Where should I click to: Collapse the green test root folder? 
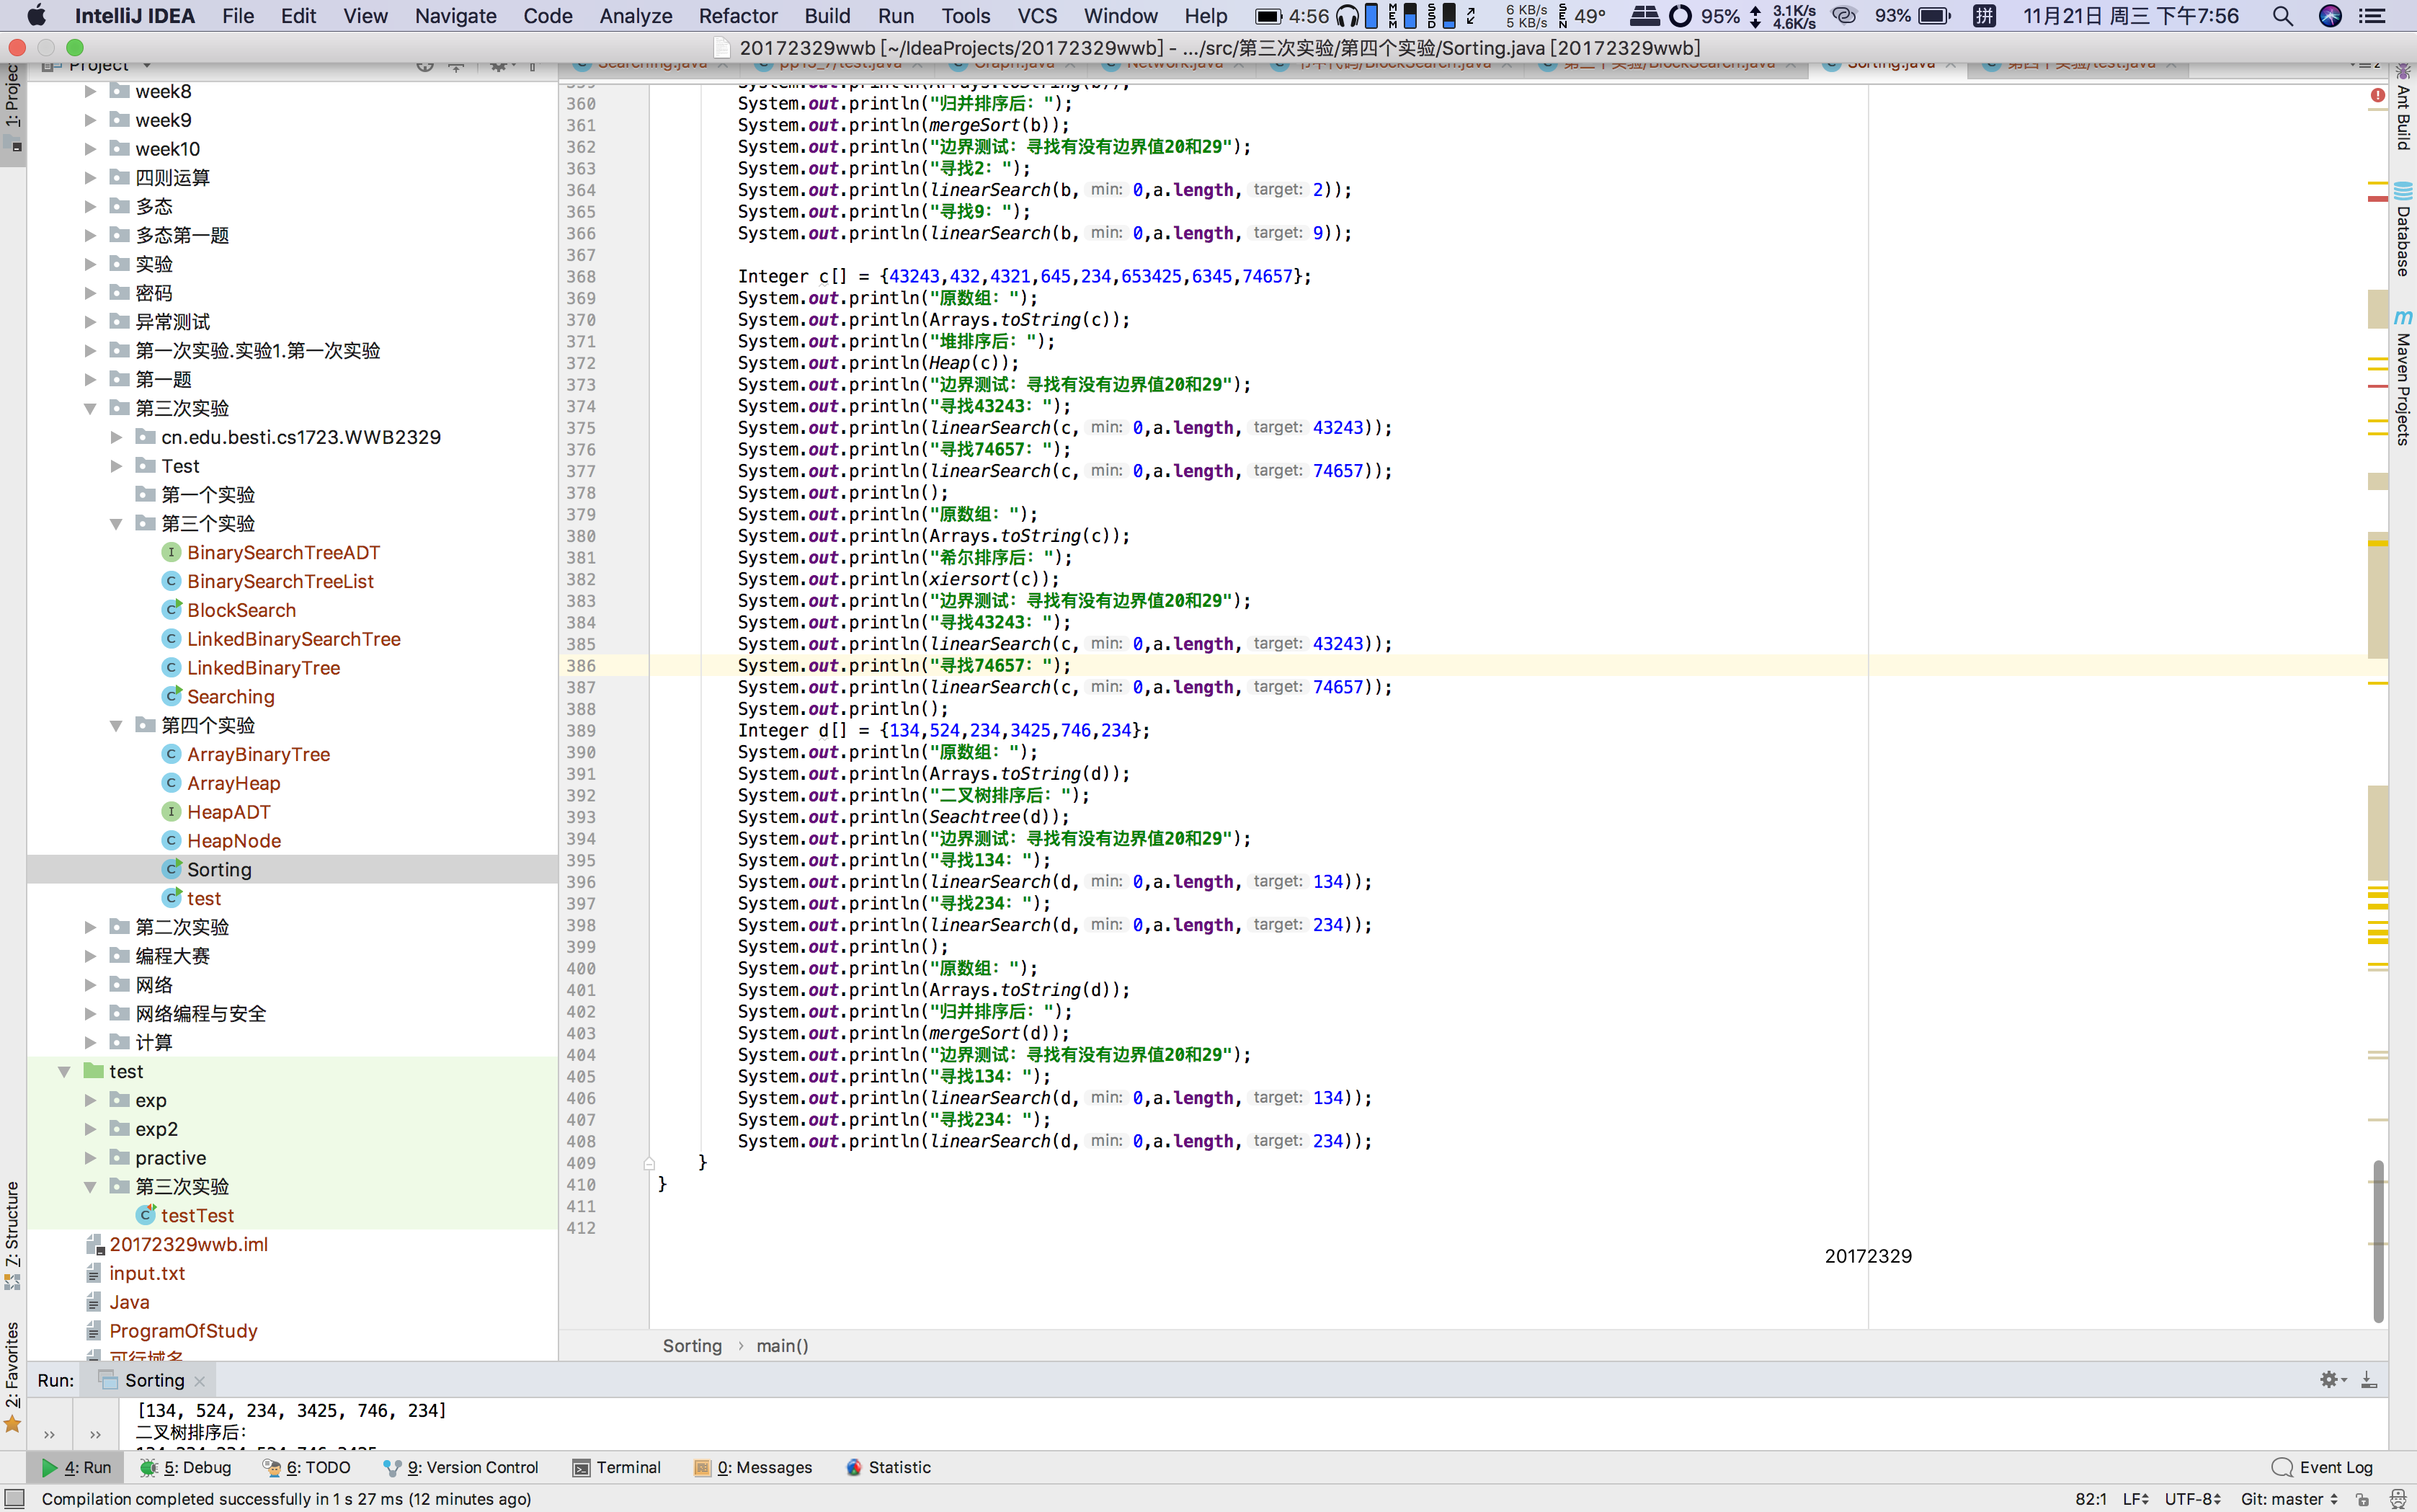[64, 1071]
